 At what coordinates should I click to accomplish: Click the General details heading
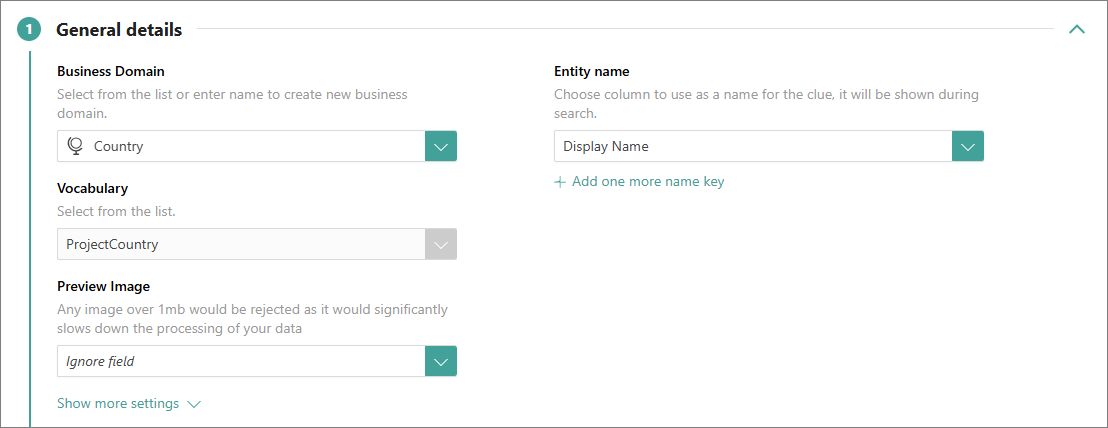click(x=119, y=30)
